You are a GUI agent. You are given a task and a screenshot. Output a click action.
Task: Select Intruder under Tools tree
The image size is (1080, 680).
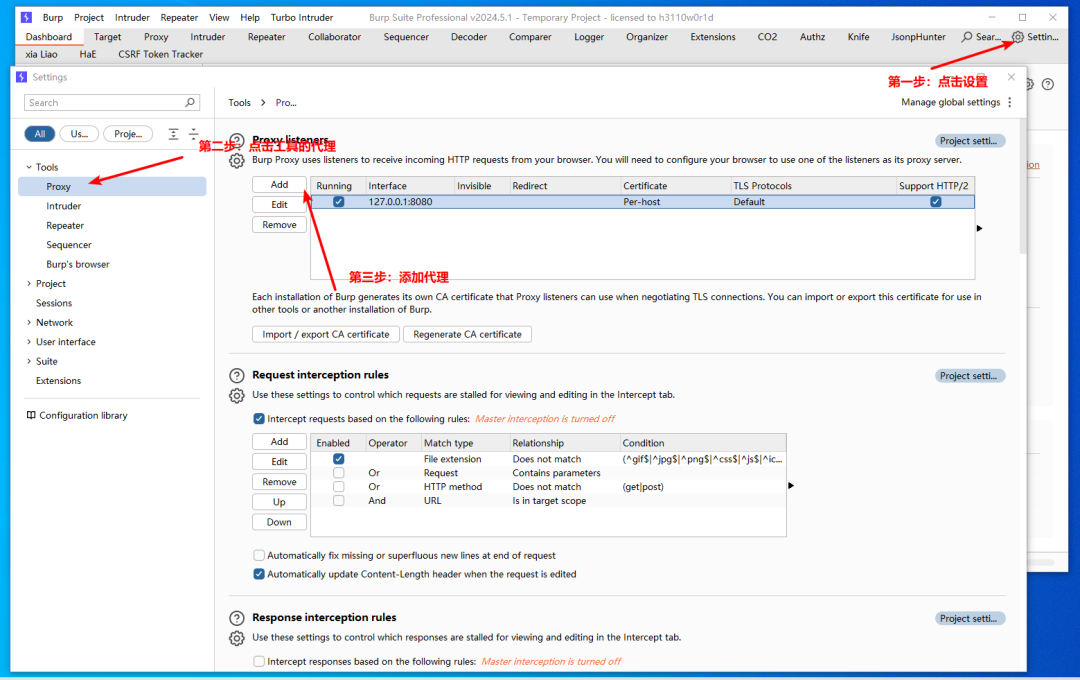(63, 205)
